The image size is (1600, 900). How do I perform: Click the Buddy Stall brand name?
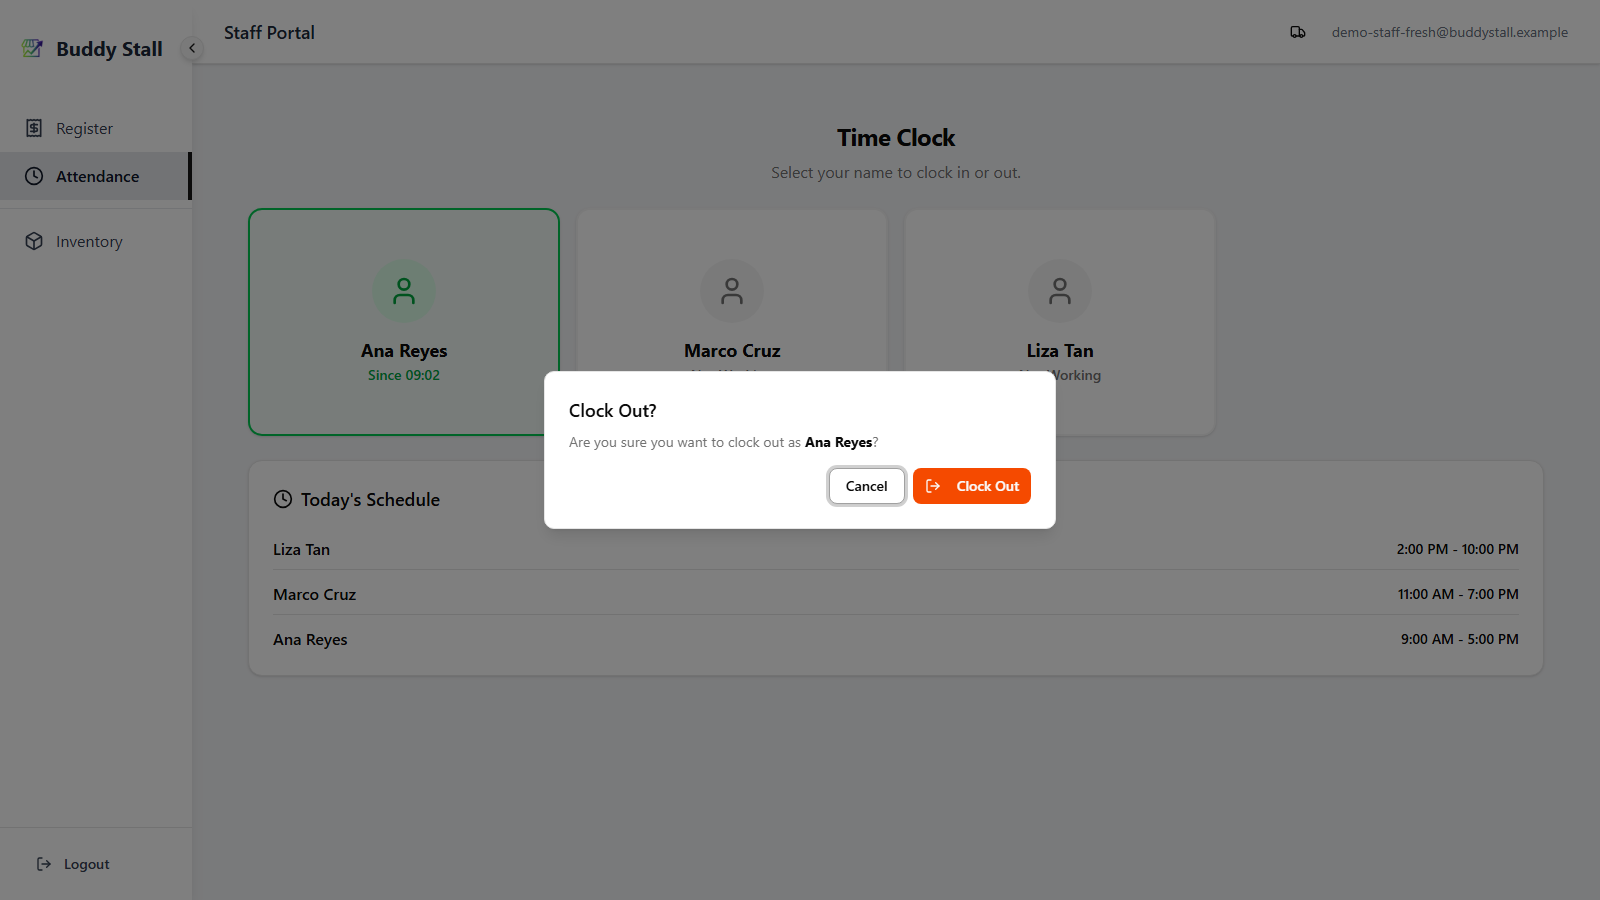(x=109, y=49)
